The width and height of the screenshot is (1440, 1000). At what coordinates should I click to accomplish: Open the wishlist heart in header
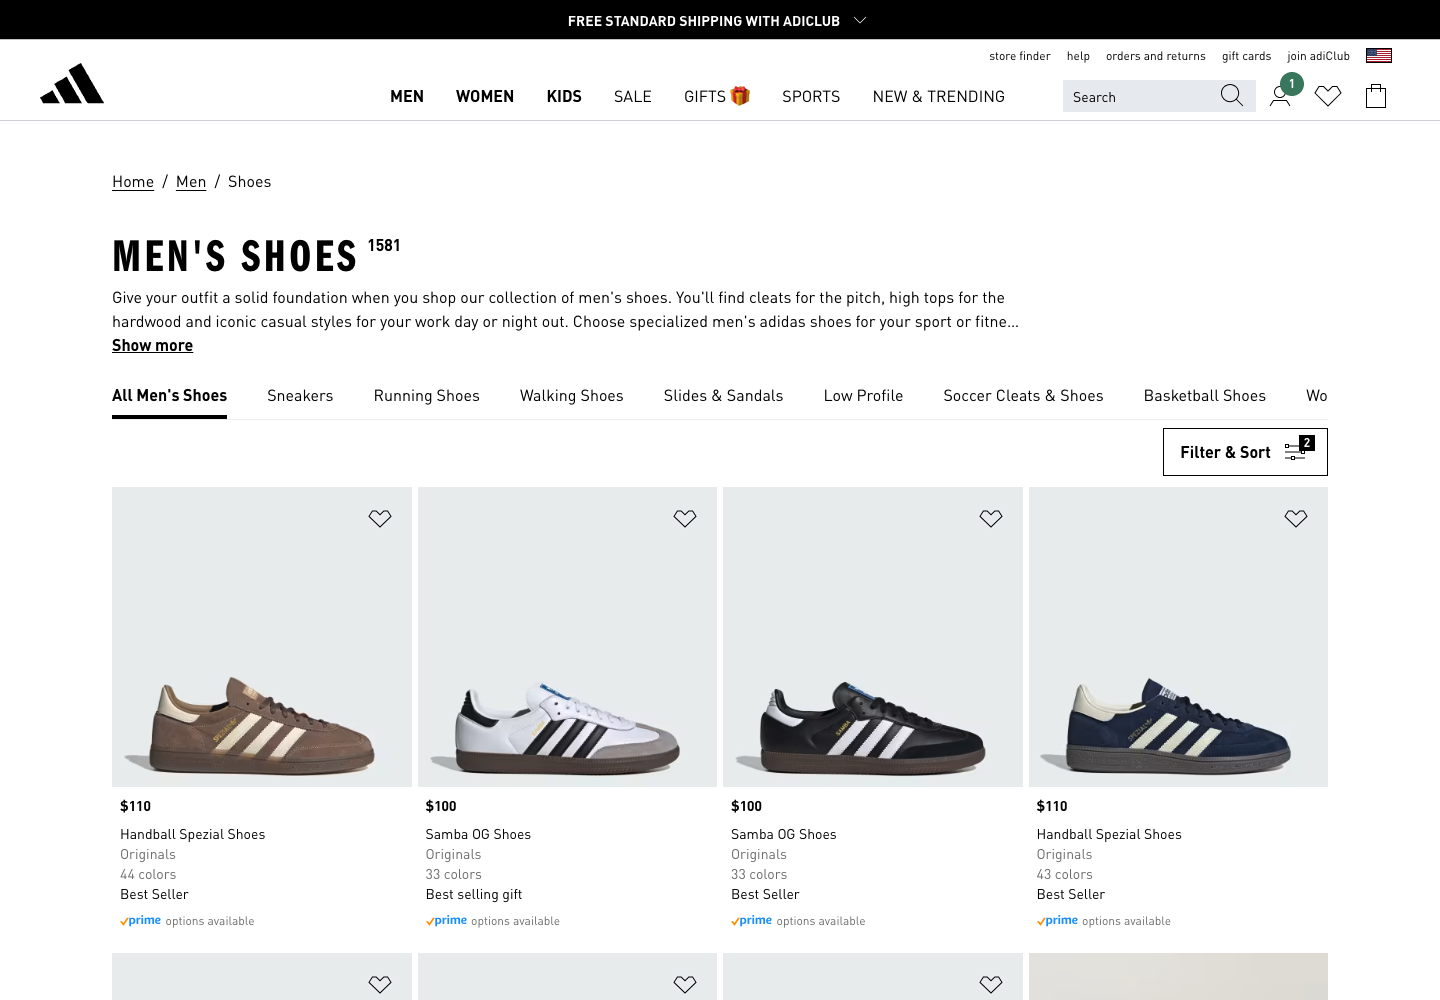pyautogui.click(x=1328, y=96)
